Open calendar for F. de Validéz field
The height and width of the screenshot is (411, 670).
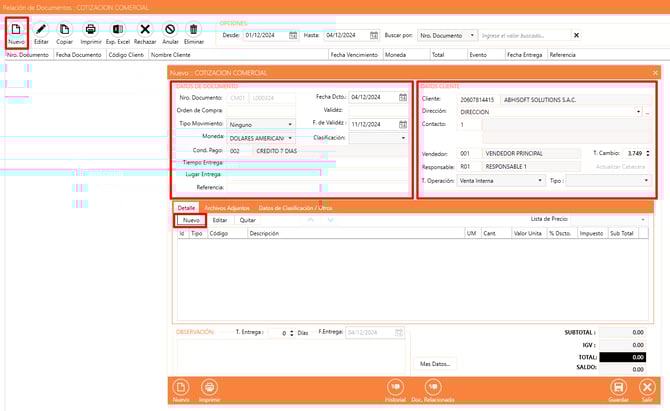pos(403,124)
